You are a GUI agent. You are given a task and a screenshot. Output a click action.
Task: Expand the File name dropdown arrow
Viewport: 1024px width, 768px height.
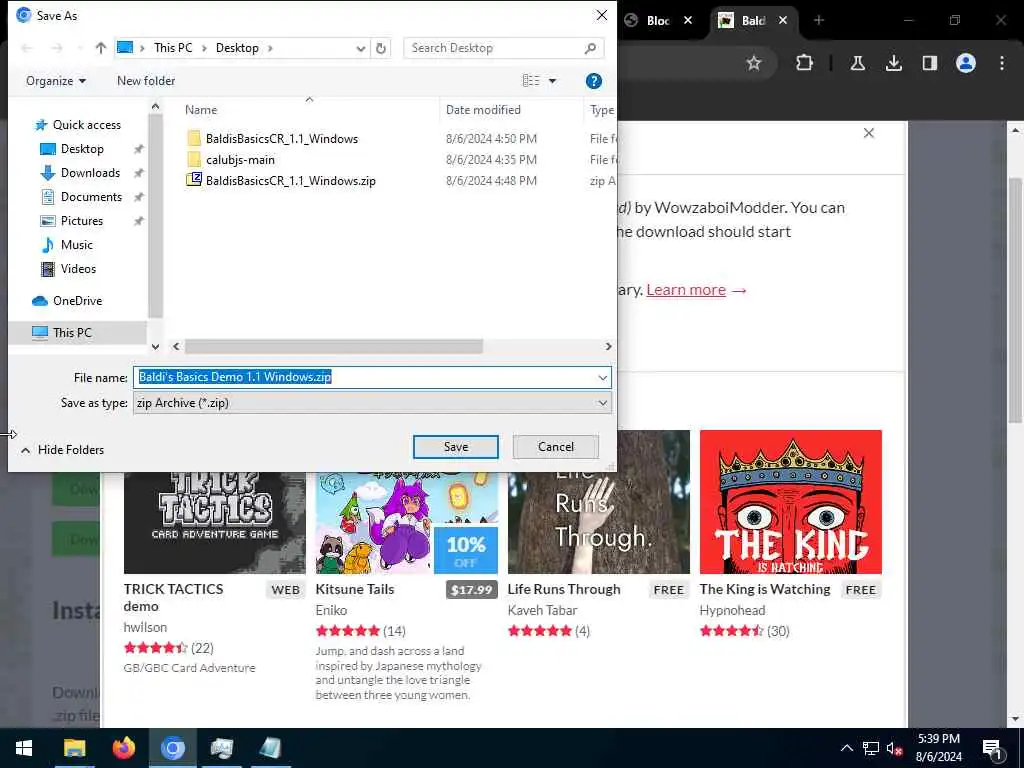tap(602, 377)
